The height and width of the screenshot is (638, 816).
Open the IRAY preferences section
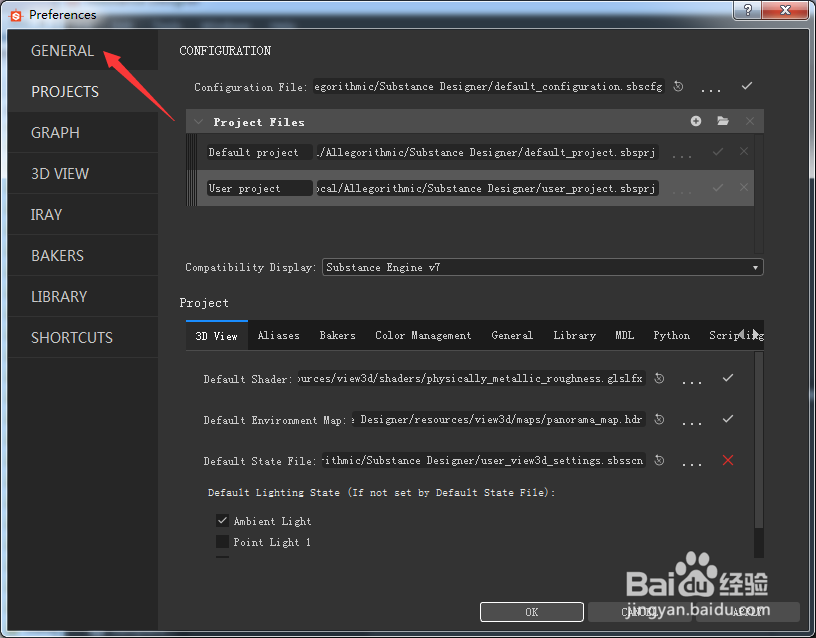83,214
